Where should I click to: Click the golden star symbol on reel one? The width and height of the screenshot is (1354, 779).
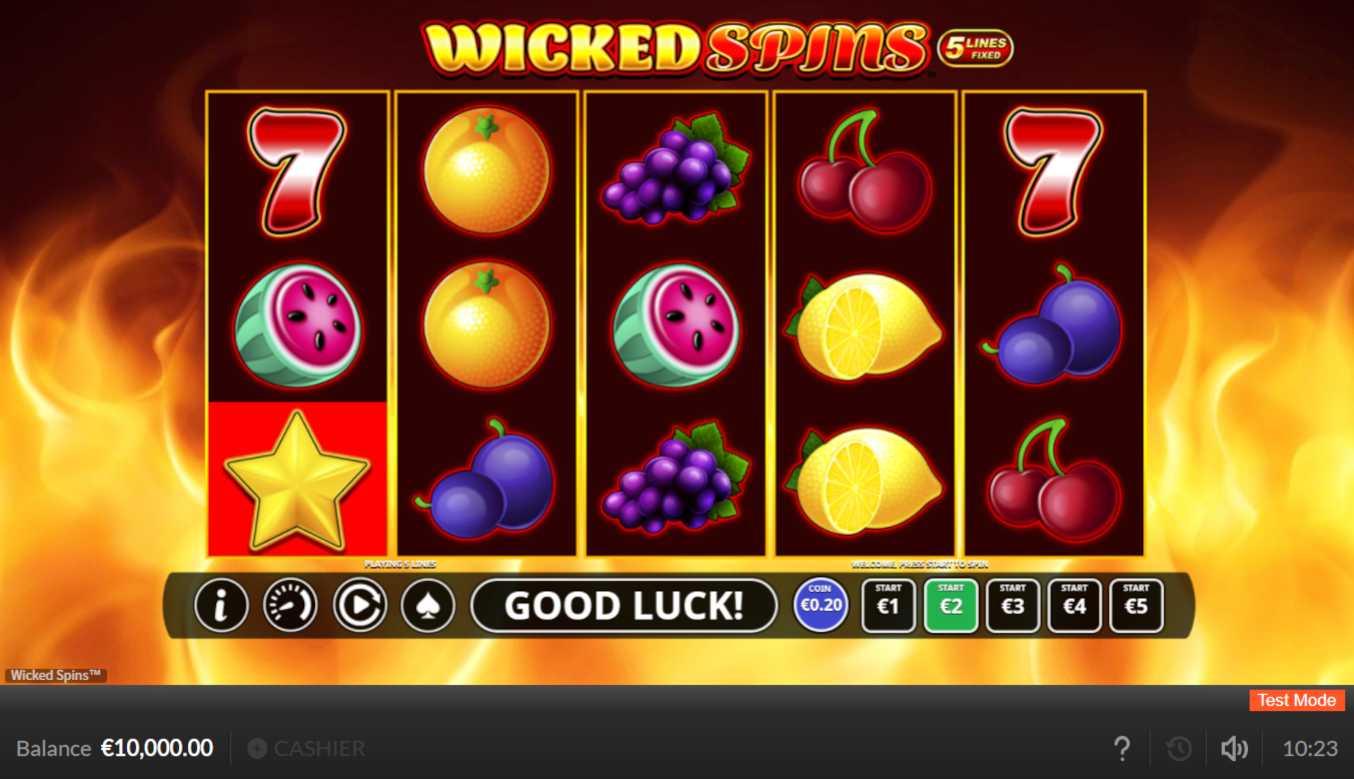[296, 480]
